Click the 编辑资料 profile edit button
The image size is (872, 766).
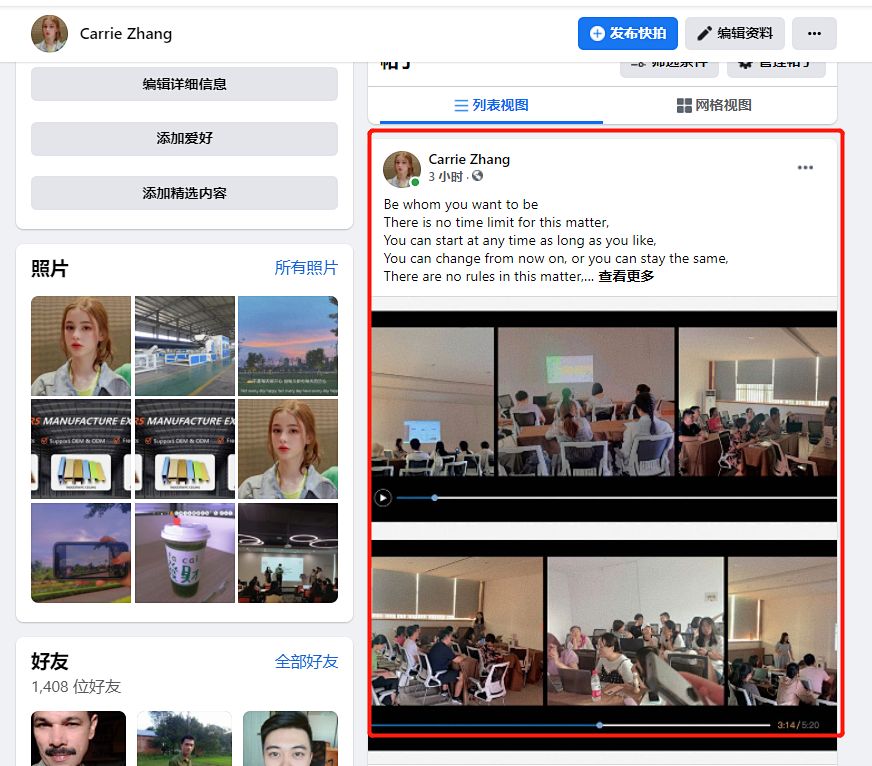pos(734,33)
